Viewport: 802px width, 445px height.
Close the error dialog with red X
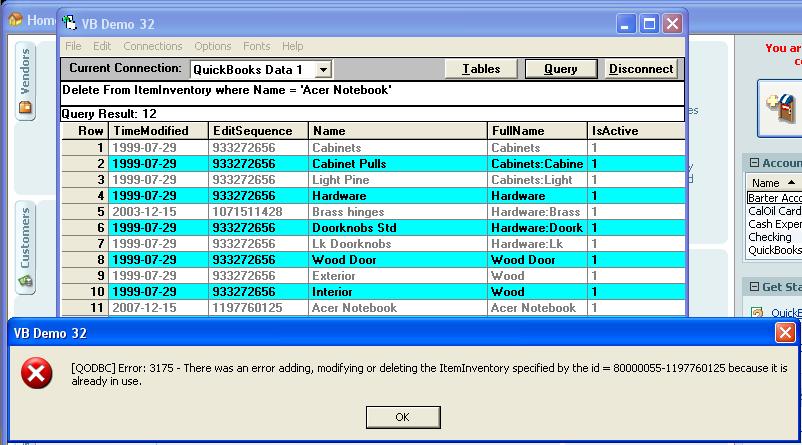pyautogui.click(x=784, y=331)
